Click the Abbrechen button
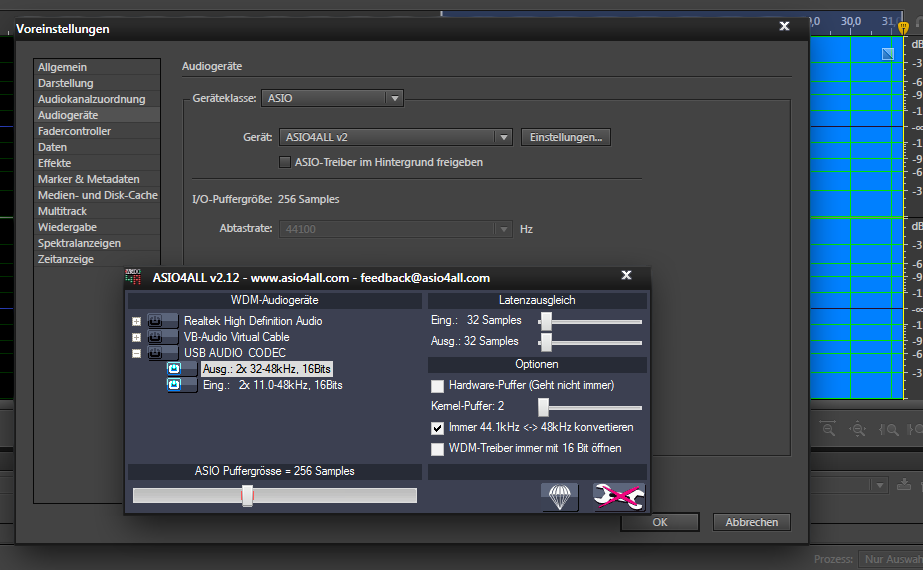Screen dimensions: 923x570 pos(752,522)
